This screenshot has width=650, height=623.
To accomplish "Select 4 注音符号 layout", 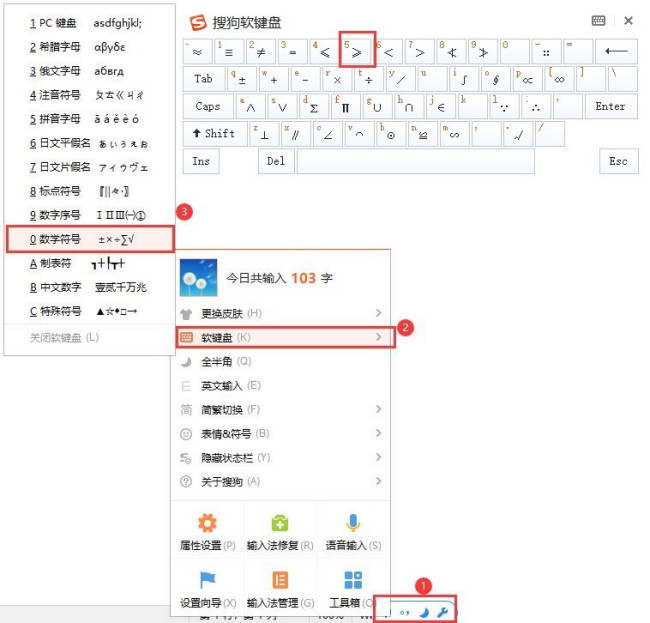I will [x=90, y=95].
